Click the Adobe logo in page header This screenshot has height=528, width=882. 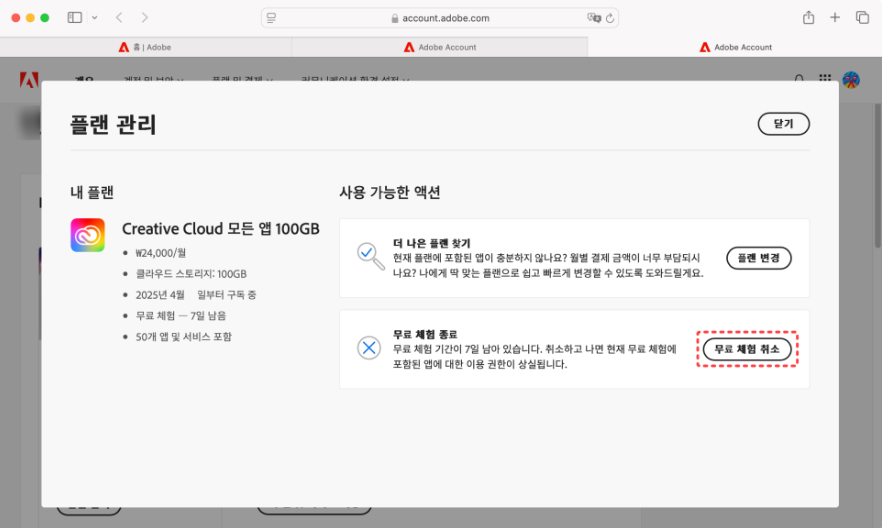click(29, 80)
